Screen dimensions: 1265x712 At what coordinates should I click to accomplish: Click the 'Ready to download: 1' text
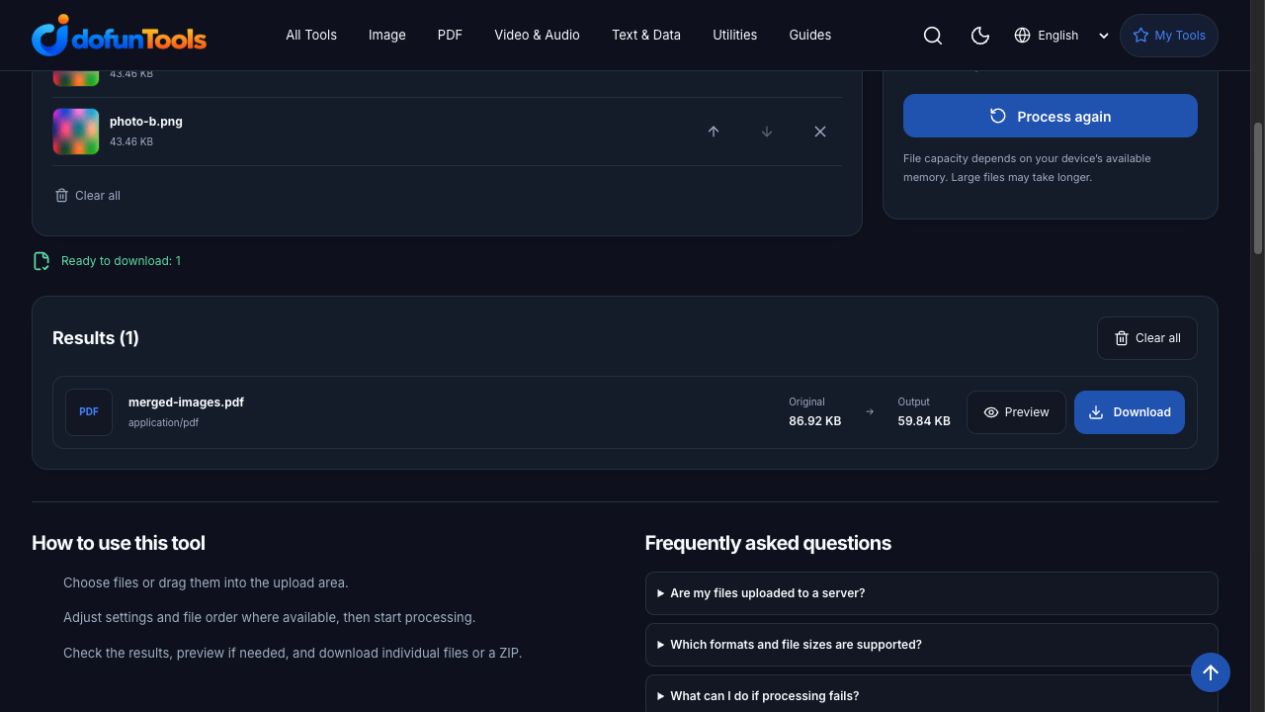[x=121, y=261]
